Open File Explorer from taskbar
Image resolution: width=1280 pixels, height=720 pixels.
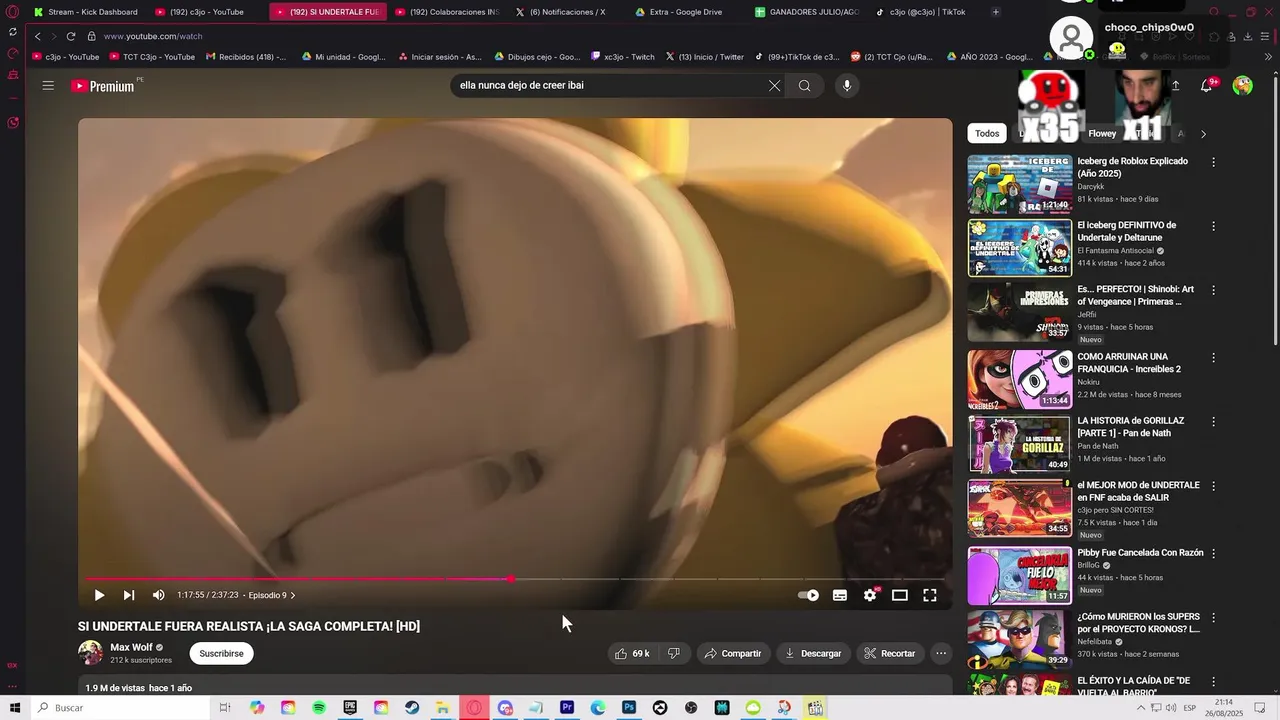443,708
